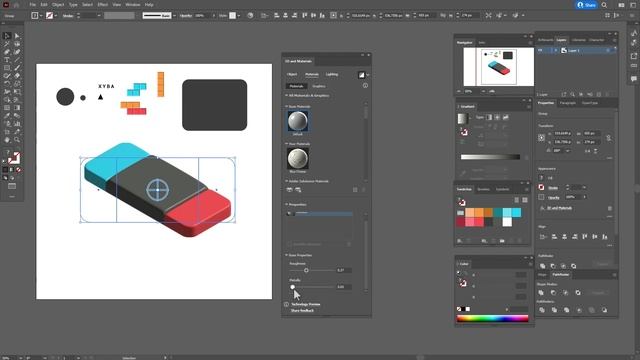Click the Roughness value field
The width and height of the screenshot is (640, 360).
pyautogui.click(x=344, y=270)
